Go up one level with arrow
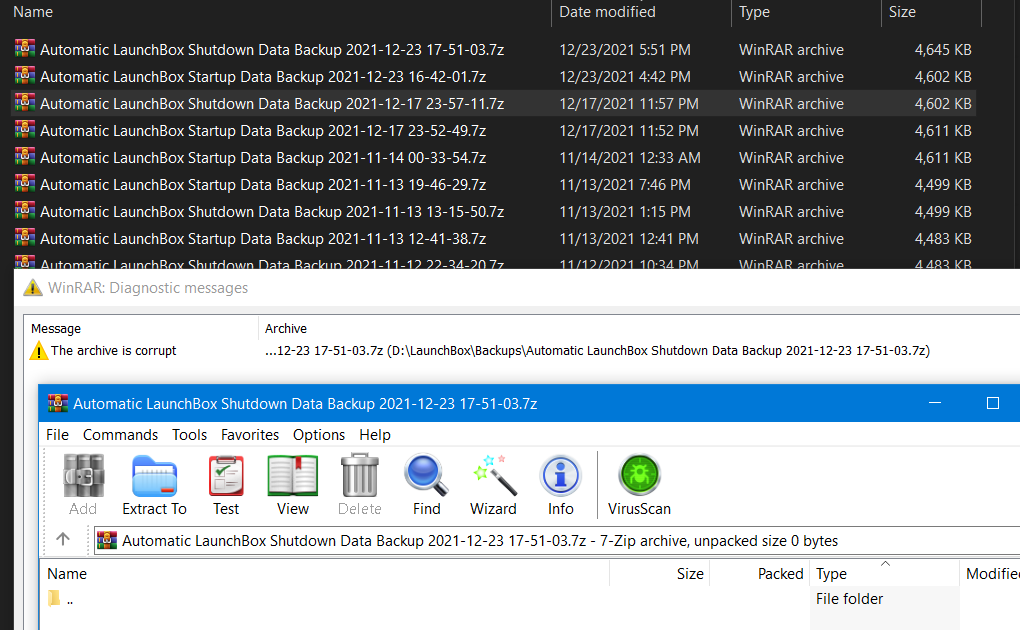Viewport: 1020px width, 630px height. coord(63,539)
